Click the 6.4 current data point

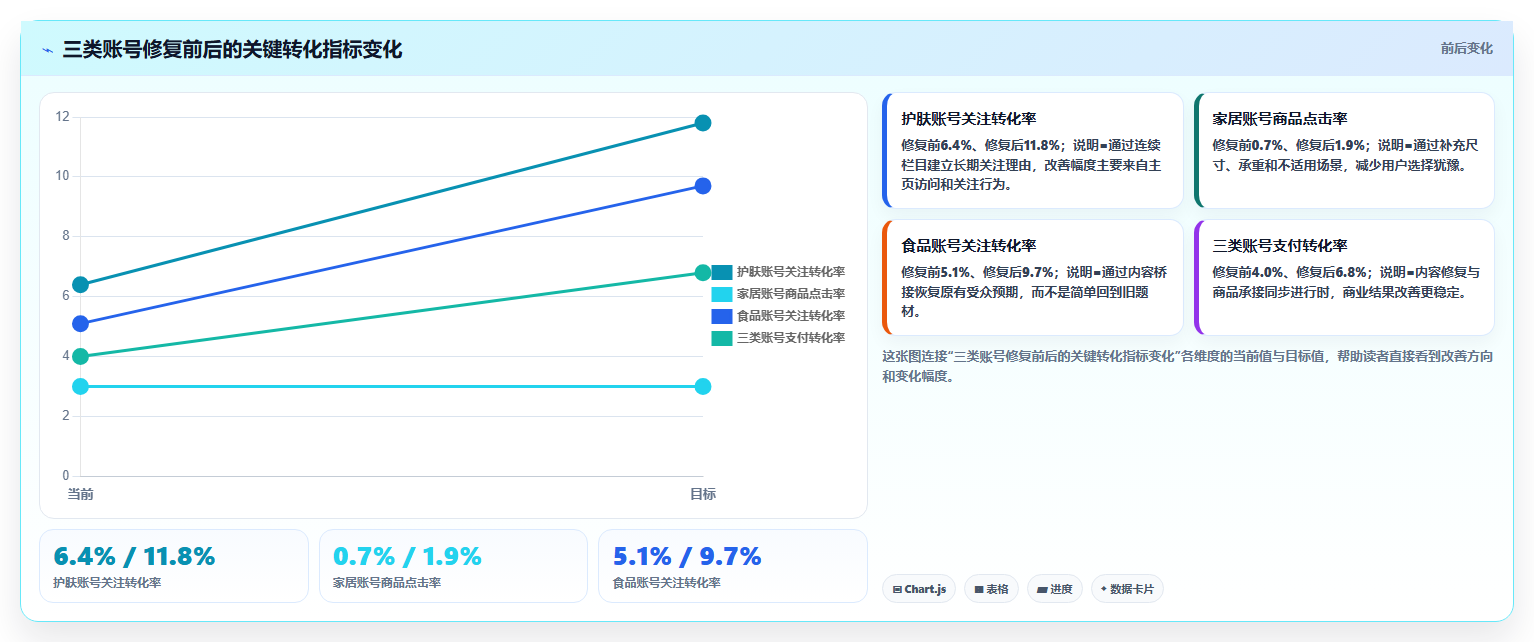click(81, 285)
